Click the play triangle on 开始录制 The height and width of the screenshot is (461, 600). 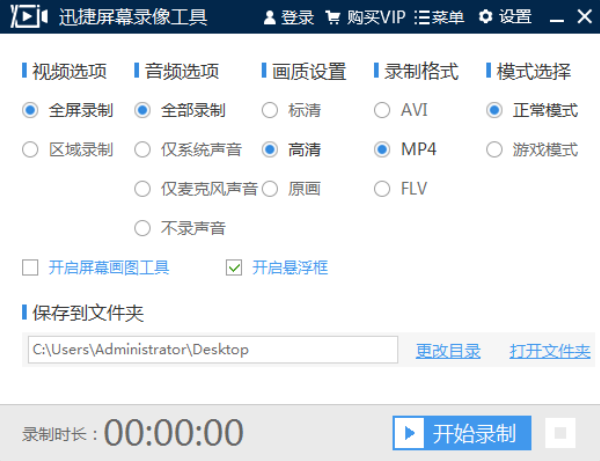[x=409, y=433]
